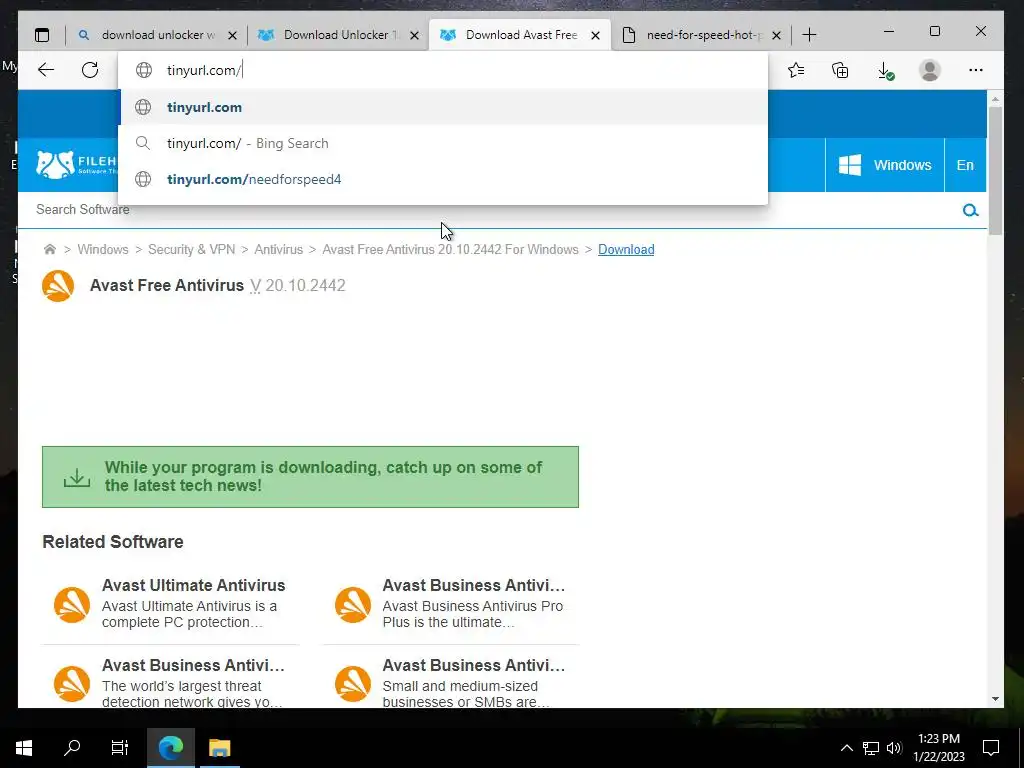
Task: Click the home icon in breadcrumb
Action: coord(50,249)
